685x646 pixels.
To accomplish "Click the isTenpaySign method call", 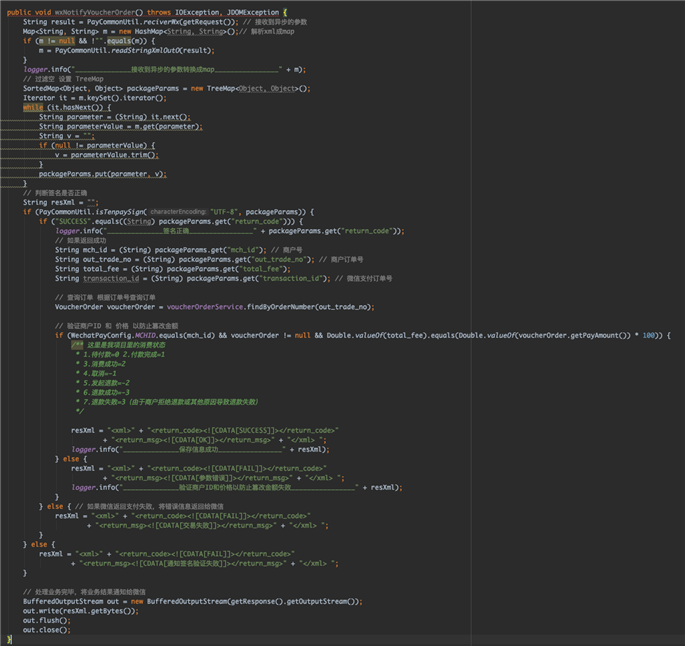I will (119, 212).
